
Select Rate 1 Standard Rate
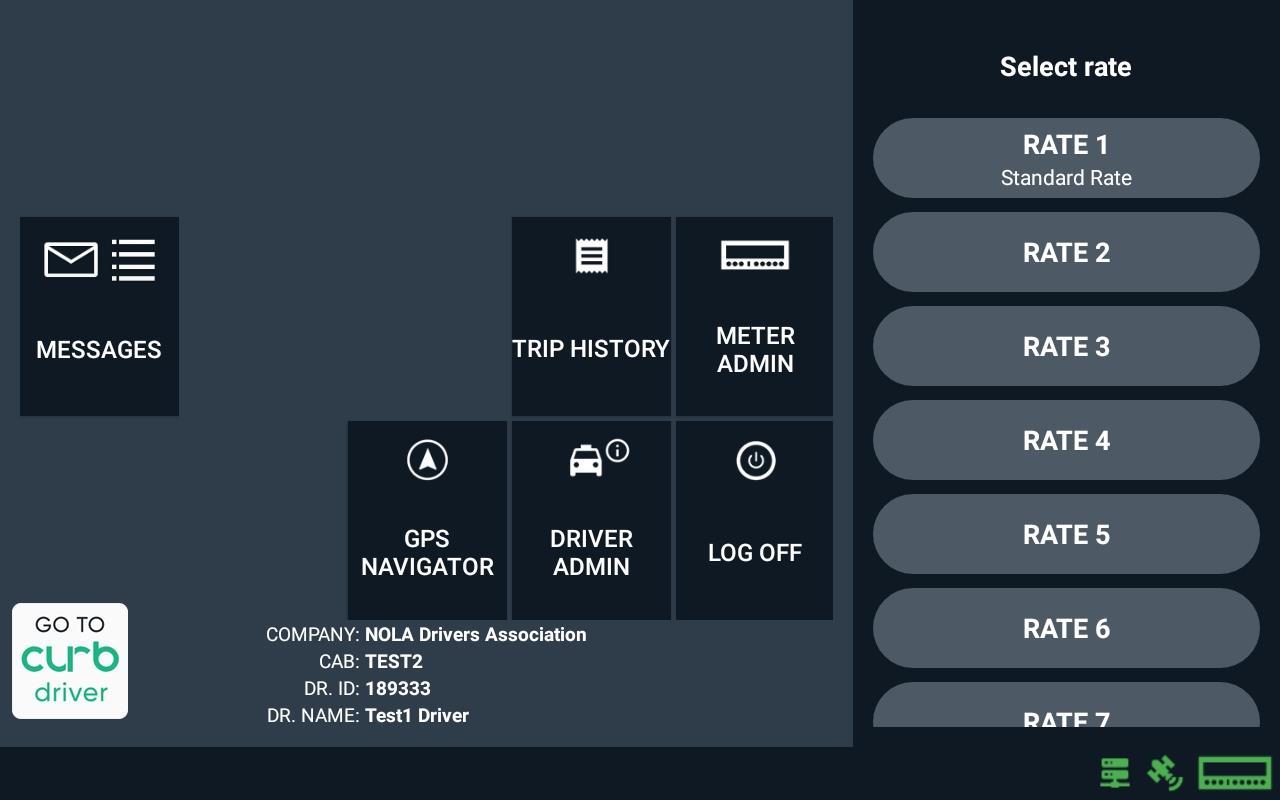1066,158
